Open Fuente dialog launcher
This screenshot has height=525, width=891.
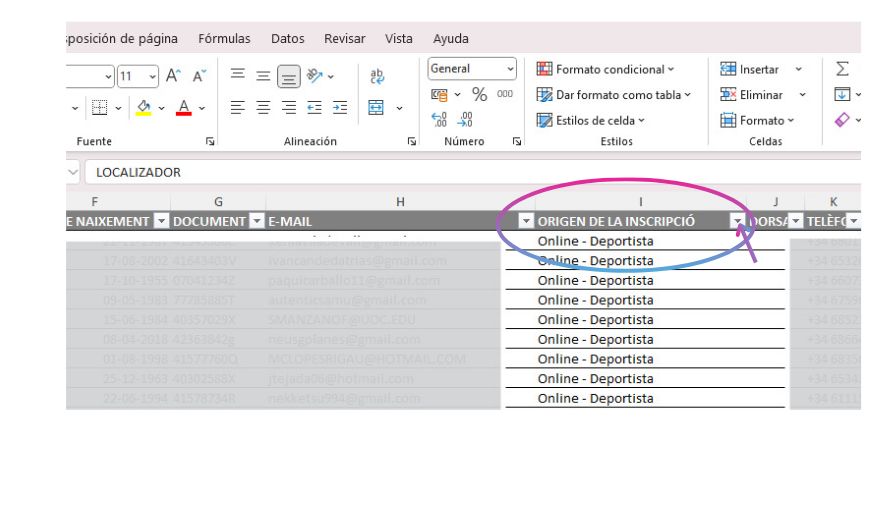click(x=210, y=141)
